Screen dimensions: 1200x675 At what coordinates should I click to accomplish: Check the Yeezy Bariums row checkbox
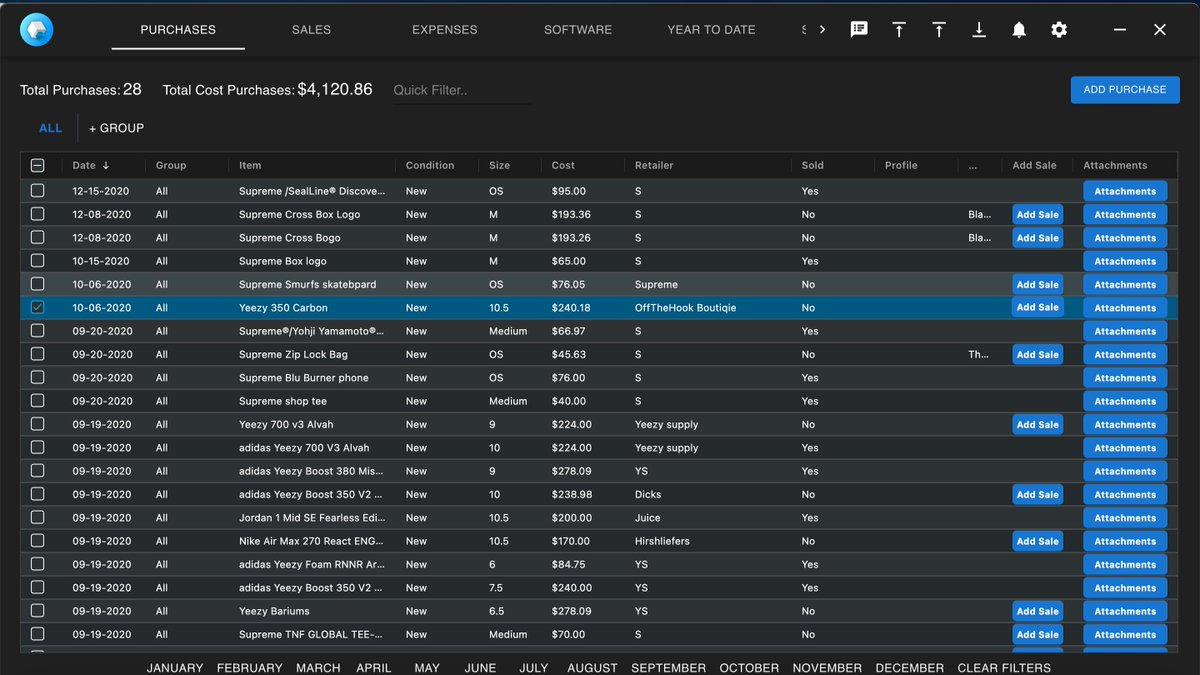38,611
